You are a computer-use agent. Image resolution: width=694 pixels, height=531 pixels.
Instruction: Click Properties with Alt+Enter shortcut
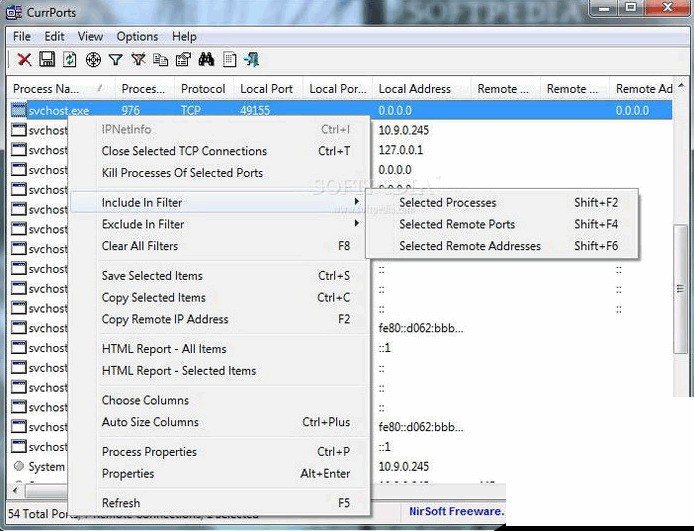(x=220, y=473)
